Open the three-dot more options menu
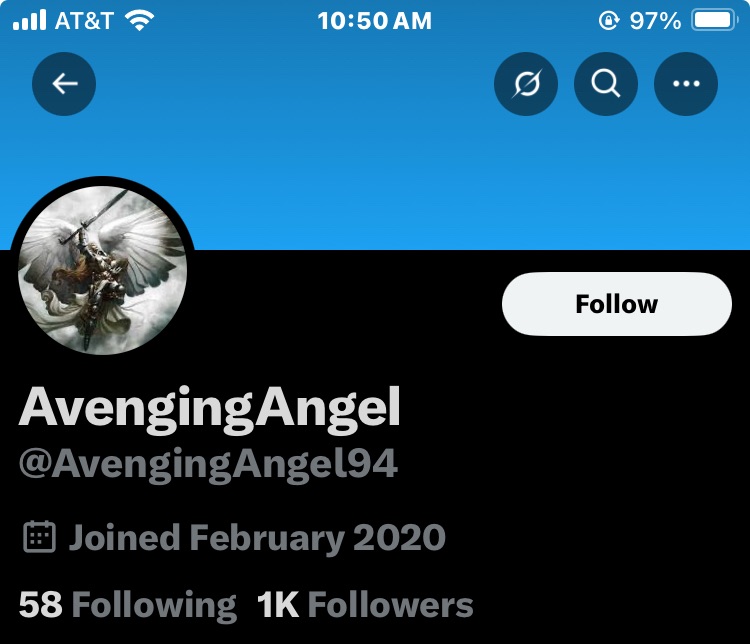750x644 pixels. tap(686, 84)
